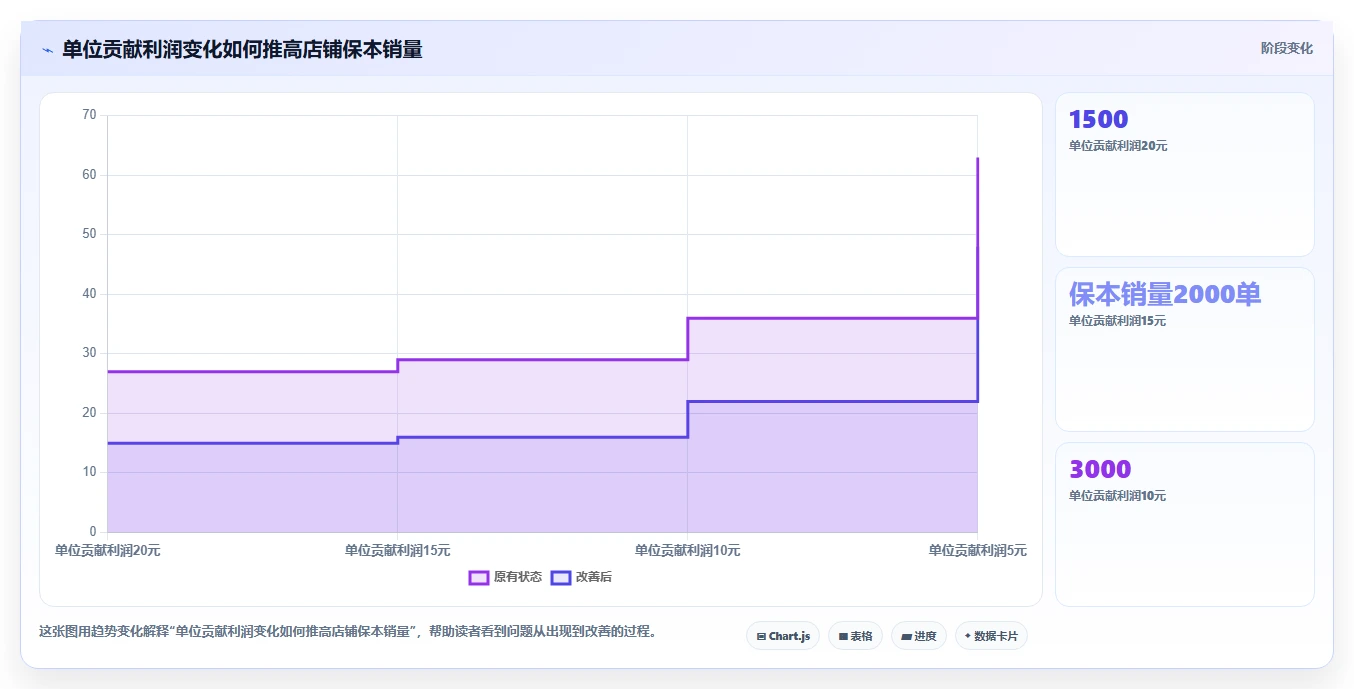Select the 数据卡片 tag

pos(991,636)
